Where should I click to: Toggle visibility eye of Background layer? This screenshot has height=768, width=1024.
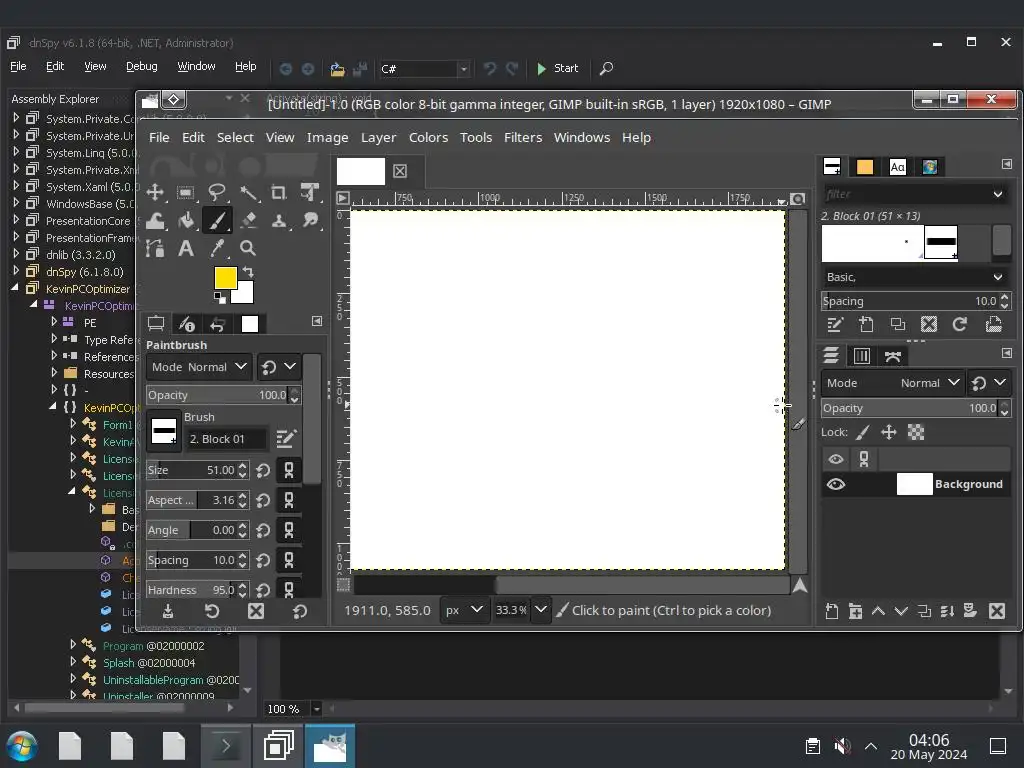coord(836,485)
